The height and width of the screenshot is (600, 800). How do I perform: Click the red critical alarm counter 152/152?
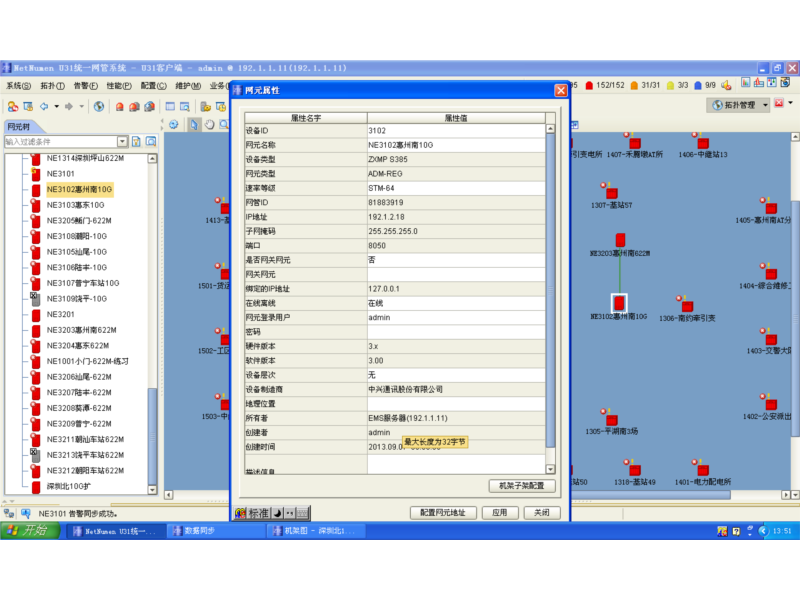pyautogui.click(x=604, y=86)
